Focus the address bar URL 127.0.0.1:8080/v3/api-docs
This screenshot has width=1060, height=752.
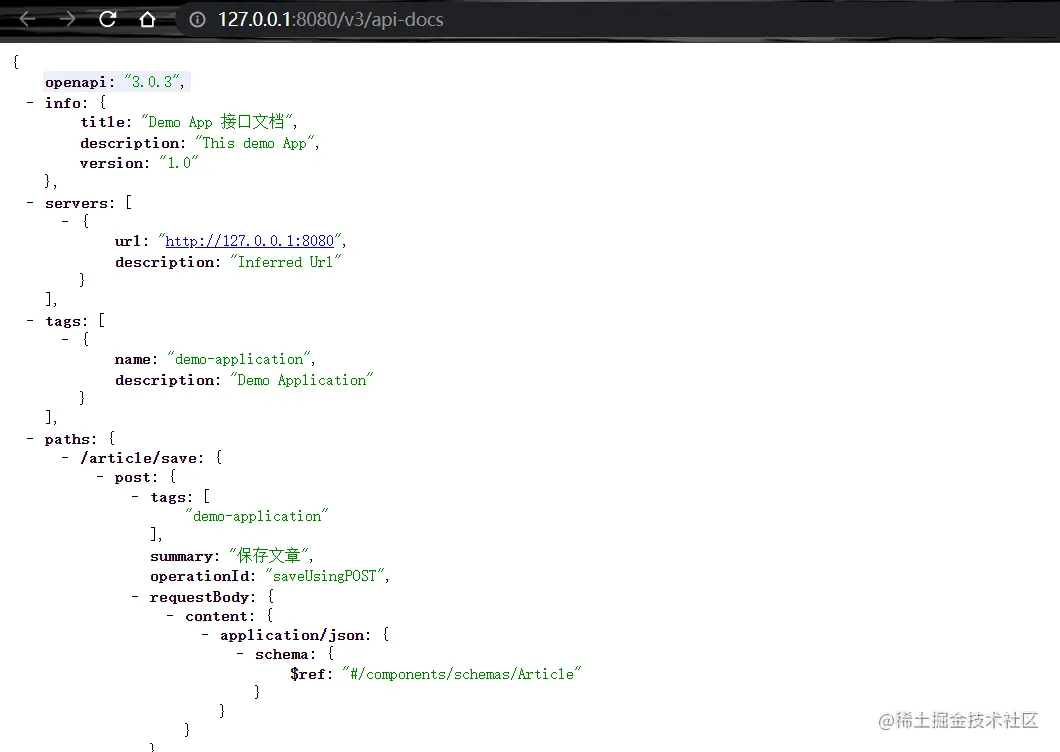pos(331,20)
